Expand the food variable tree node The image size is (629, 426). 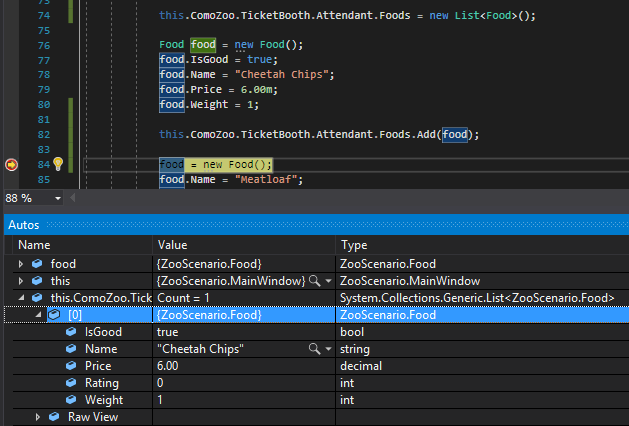22,264
